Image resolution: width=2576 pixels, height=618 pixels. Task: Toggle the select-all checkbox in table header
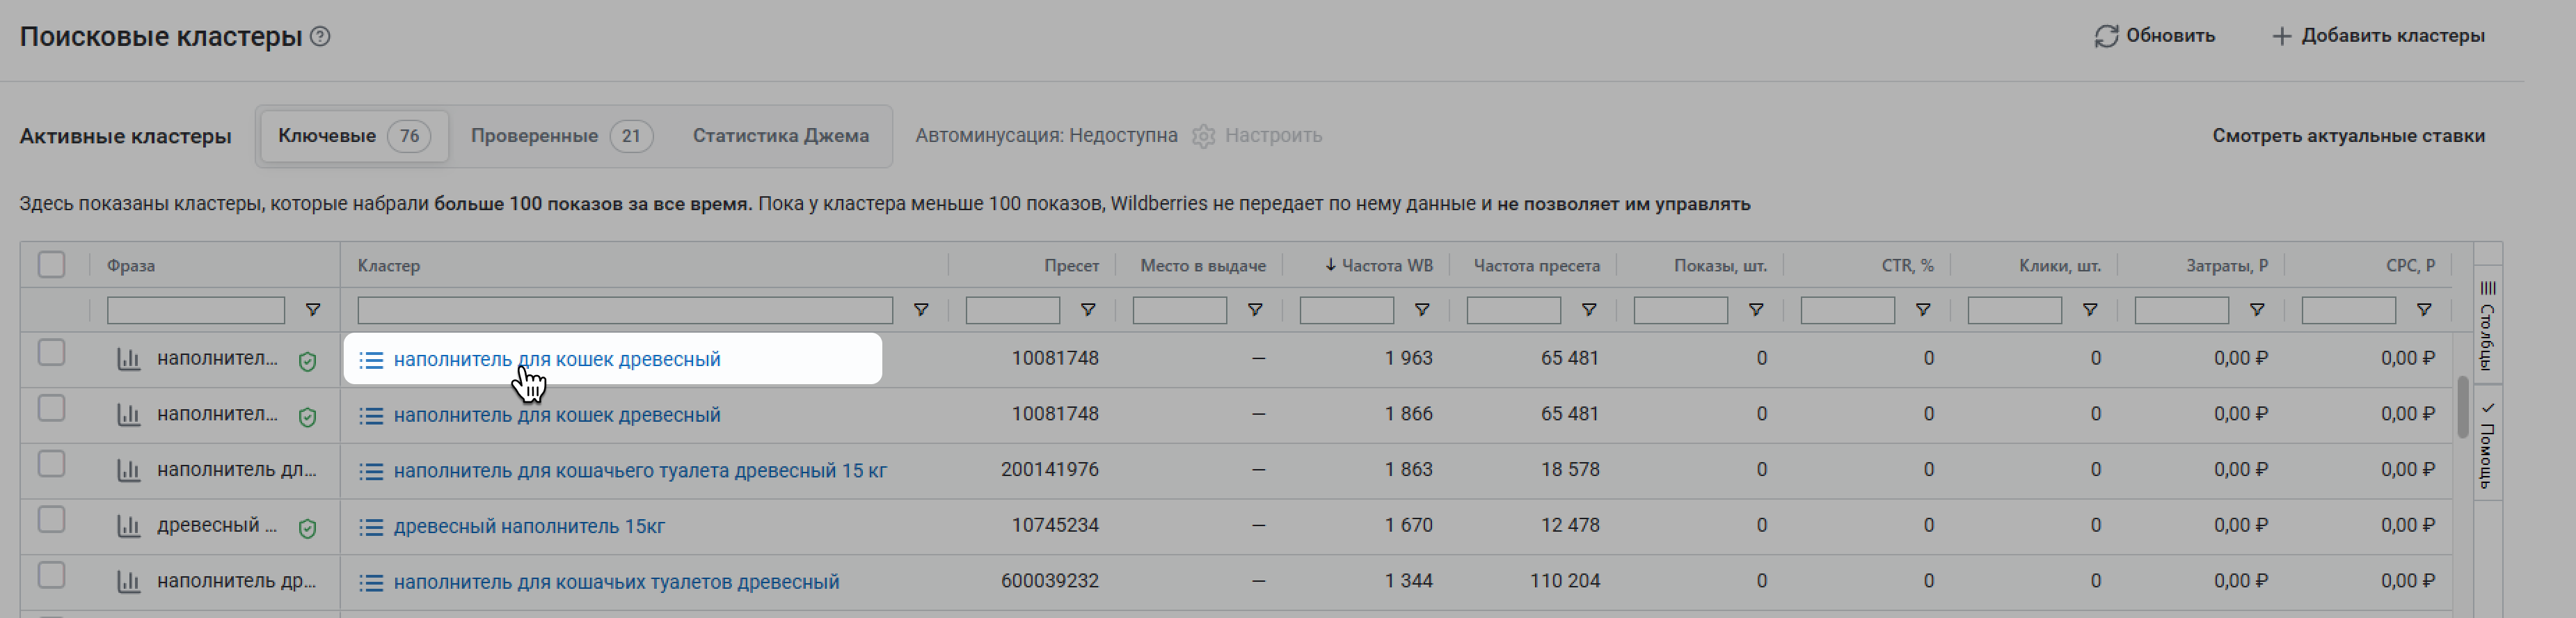tap(51, 265)
